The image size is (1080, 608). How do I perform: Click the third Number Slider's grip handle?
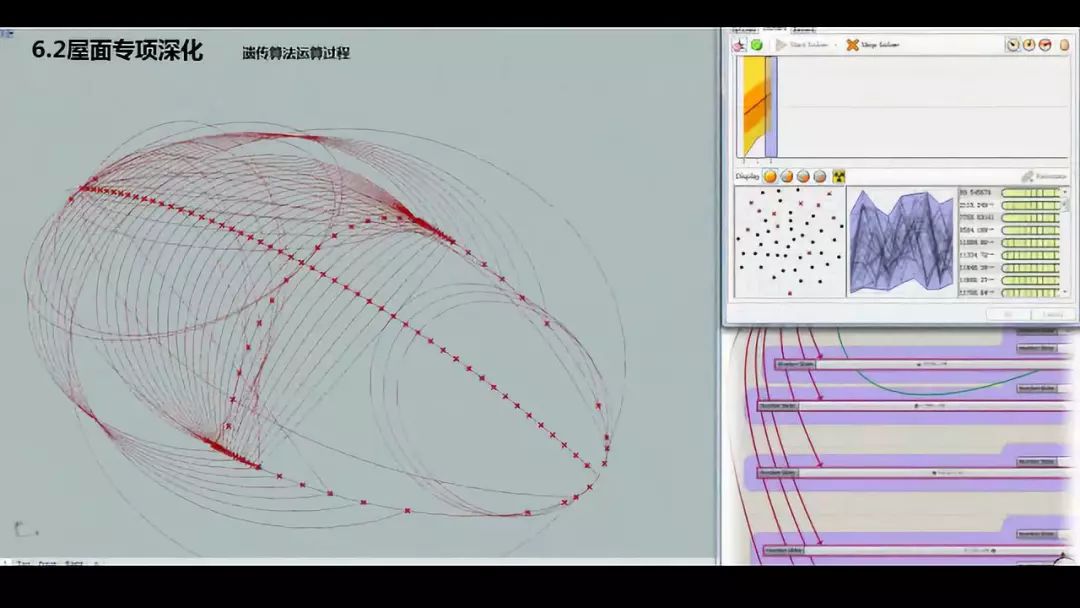tap(935, 473)
